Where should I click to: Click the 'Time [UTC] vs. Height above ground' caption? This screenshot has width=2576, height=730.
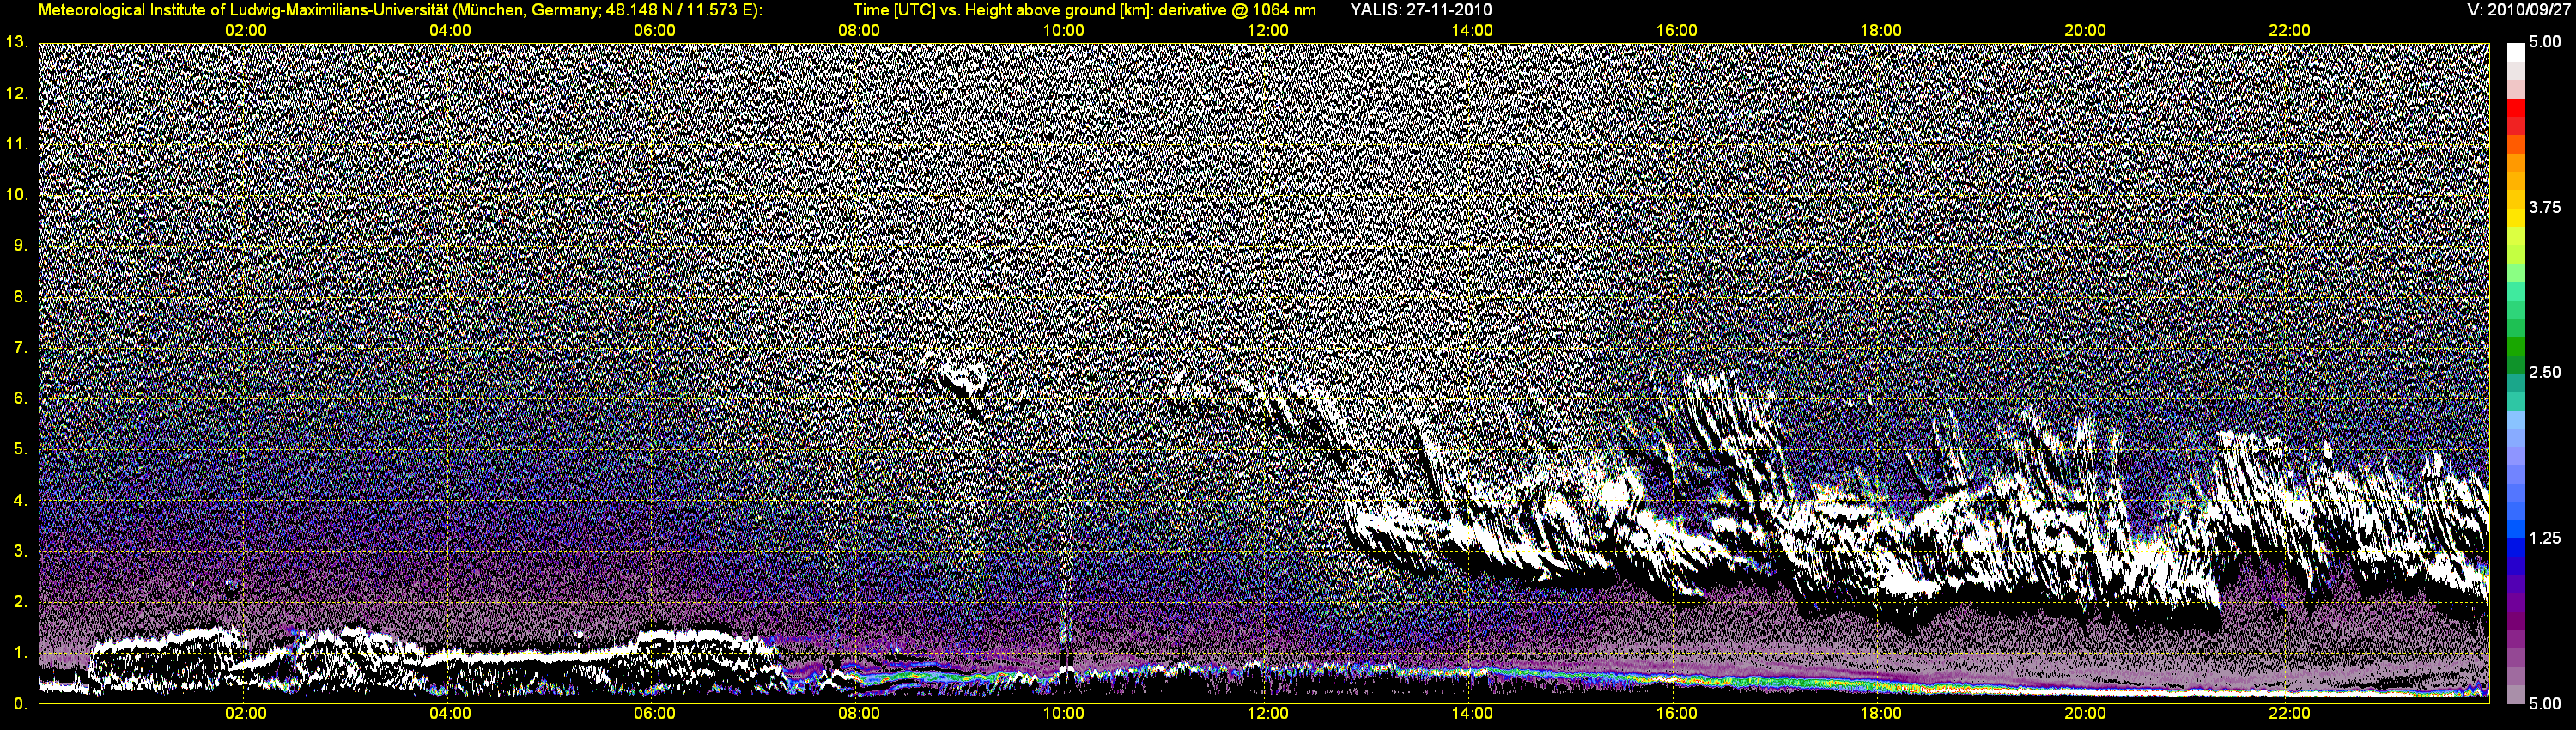pyautogui.click(x=1084, y=10)
